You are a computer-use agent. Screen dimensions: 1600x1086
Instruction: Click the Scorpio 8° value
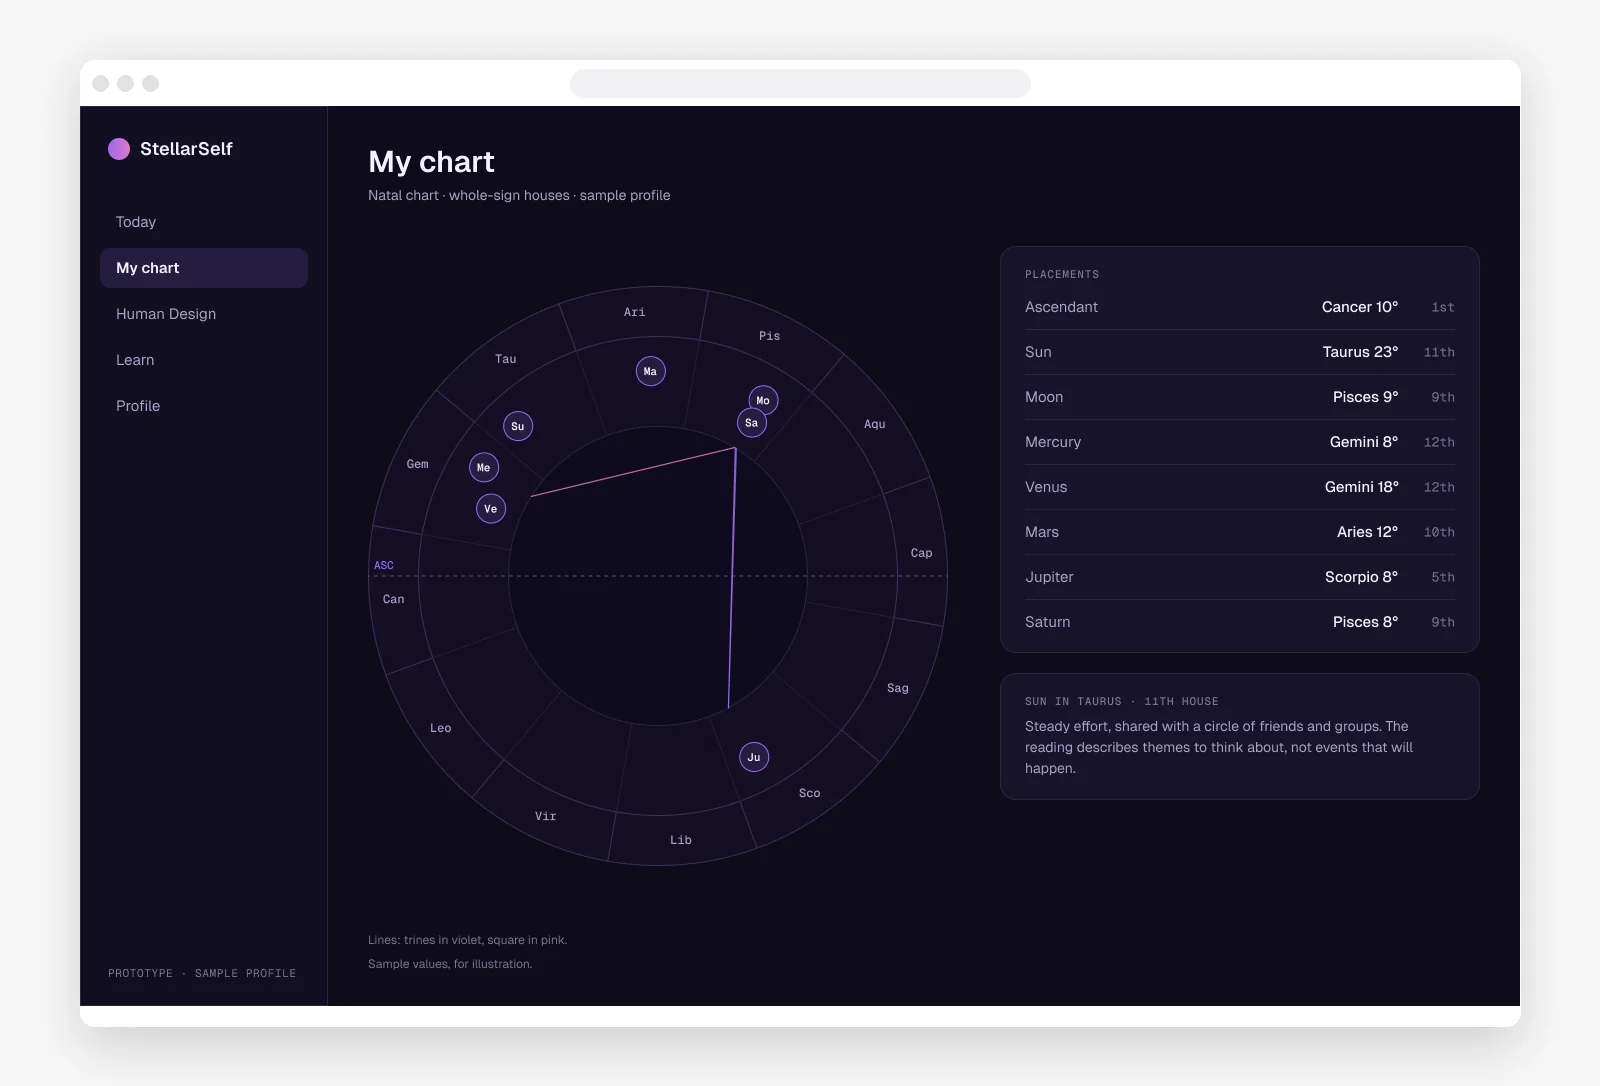(x=1361, y=577)
